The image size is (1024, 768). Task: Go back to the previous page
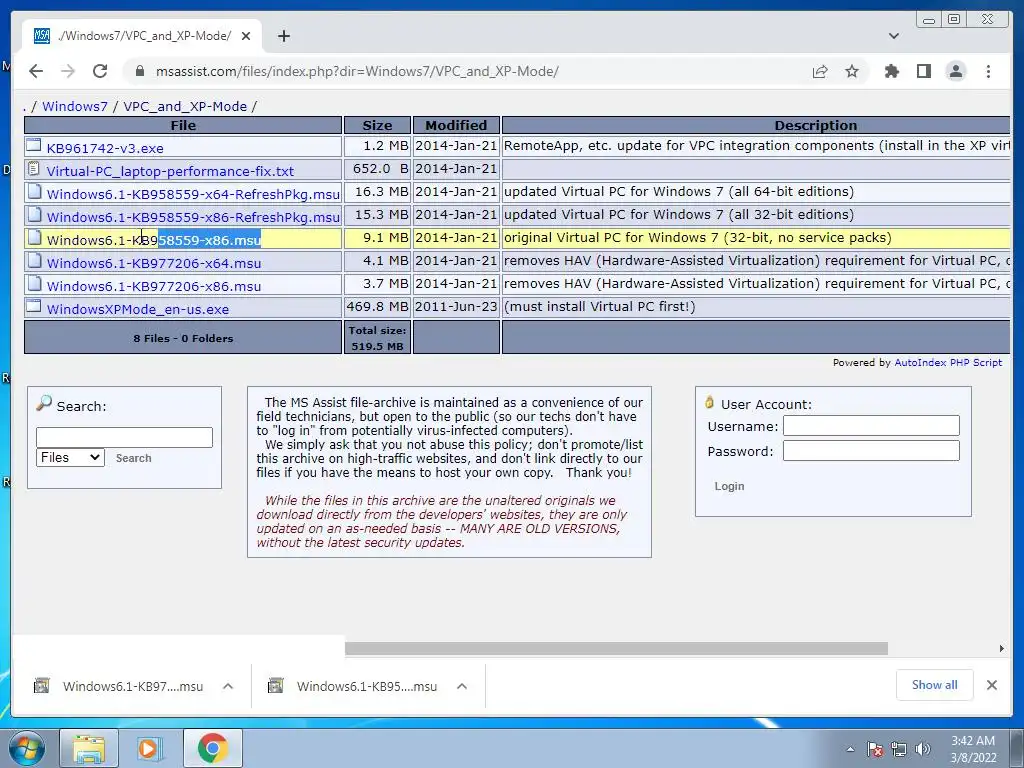click(x=36, y=71)
